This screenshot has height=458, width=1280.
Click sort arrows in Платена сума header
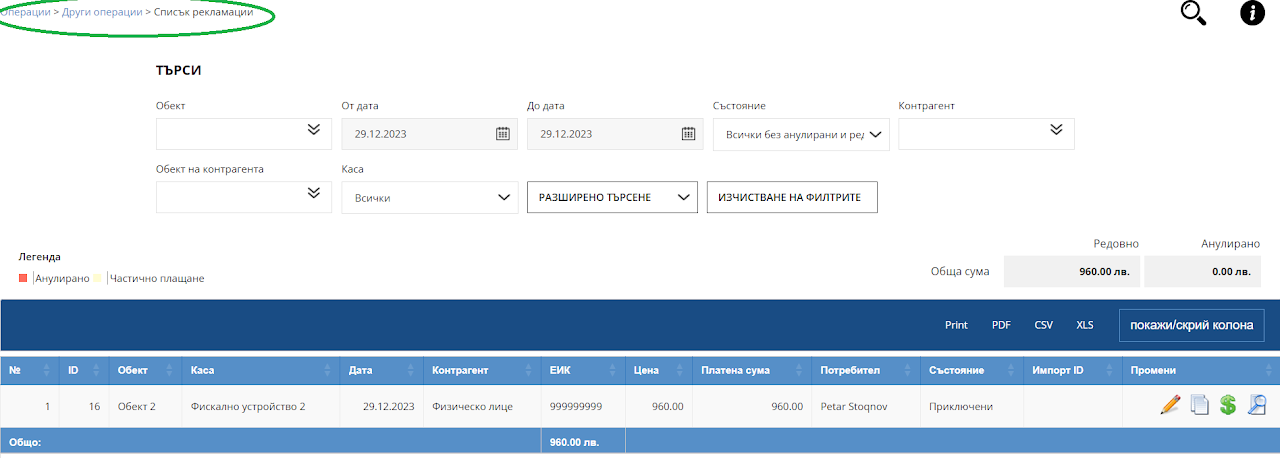point(799,370)
